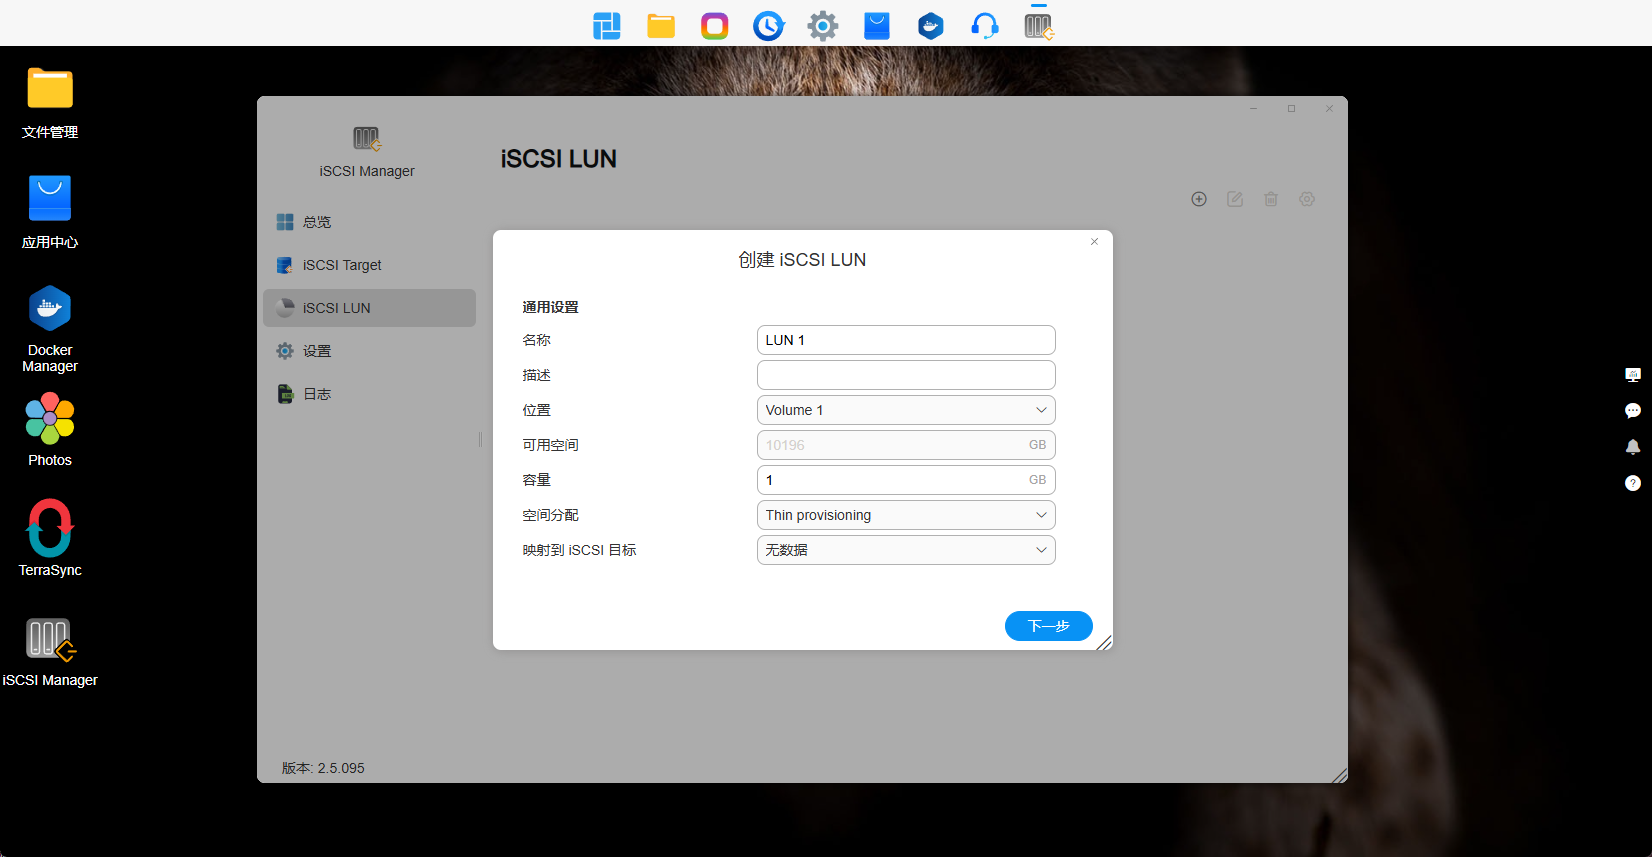Click the iSCSI Manager logo in sidebar header
Image resolution: width=1652 pixels, height=857 pixels.
click(367, 139)
